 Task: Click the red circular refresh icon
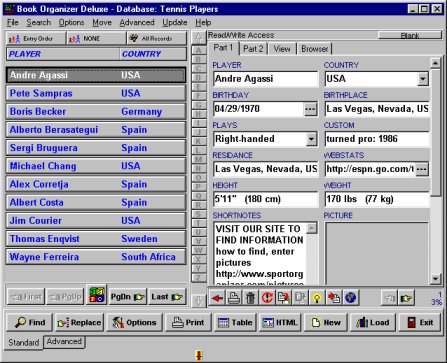(x=267, y=298)
